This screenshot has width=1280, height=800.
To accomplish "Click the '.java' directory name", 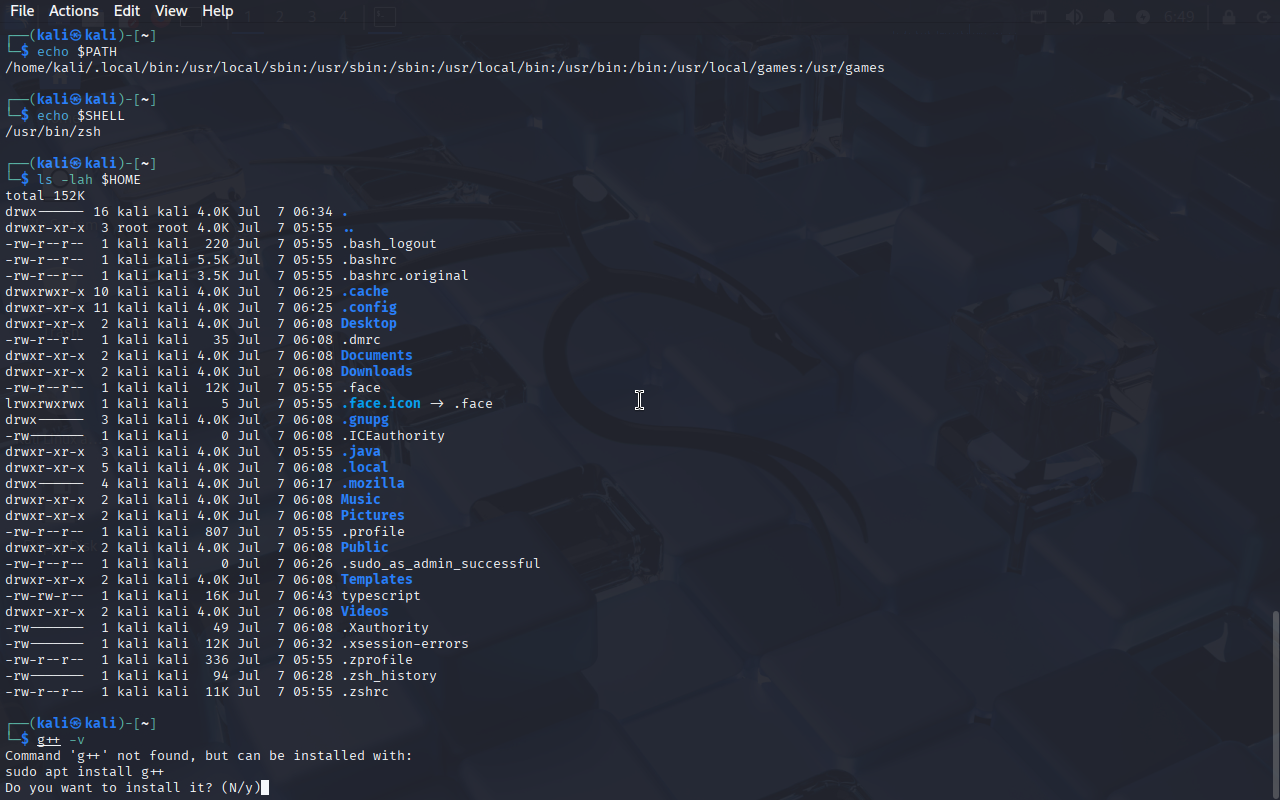I will (x=361, y=452).
